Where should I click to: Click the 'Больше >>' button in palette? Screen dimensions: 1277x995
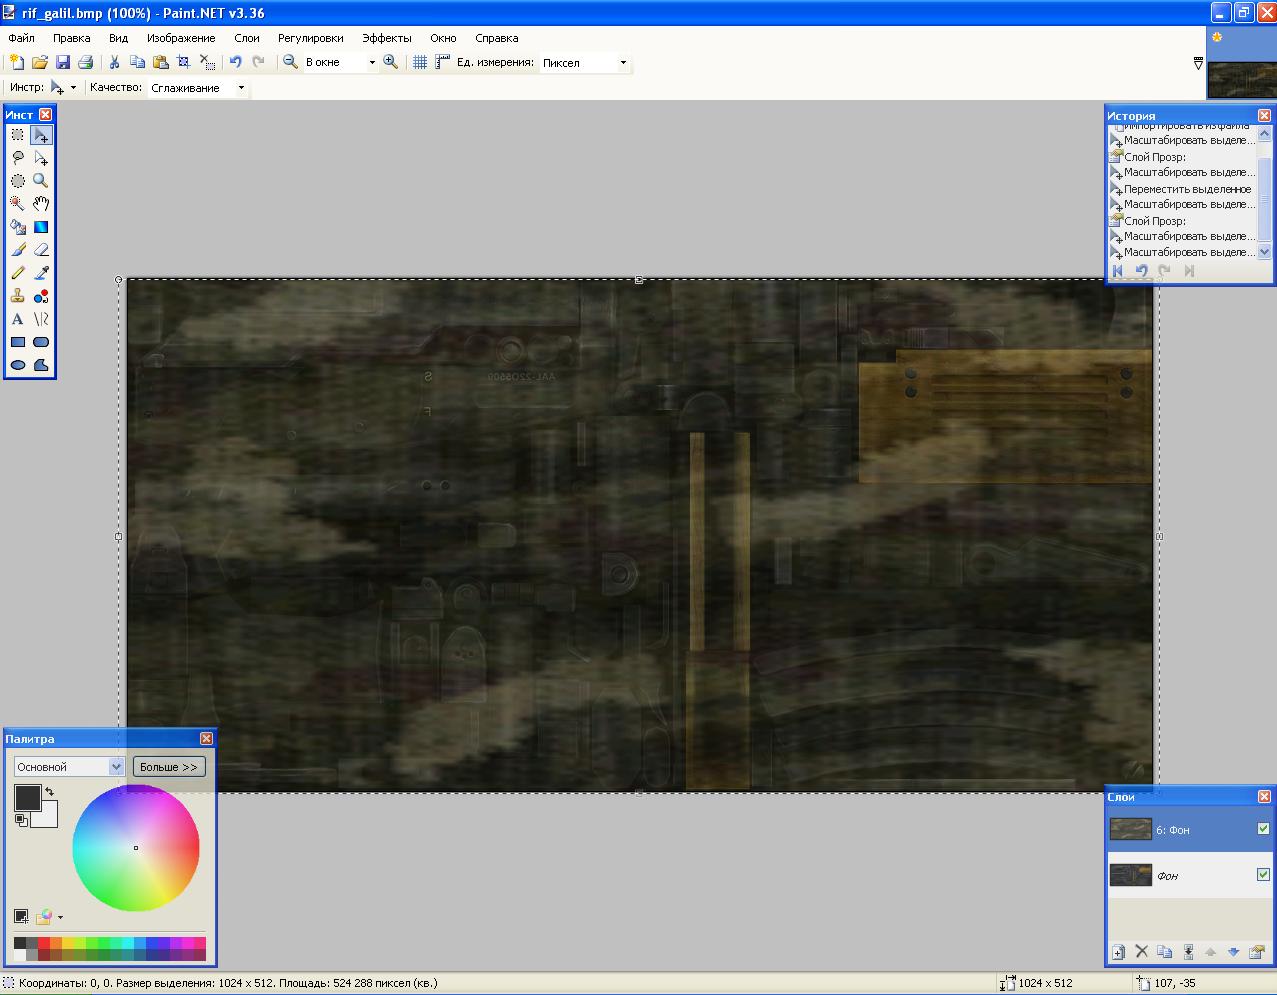(x=169, y=767)
